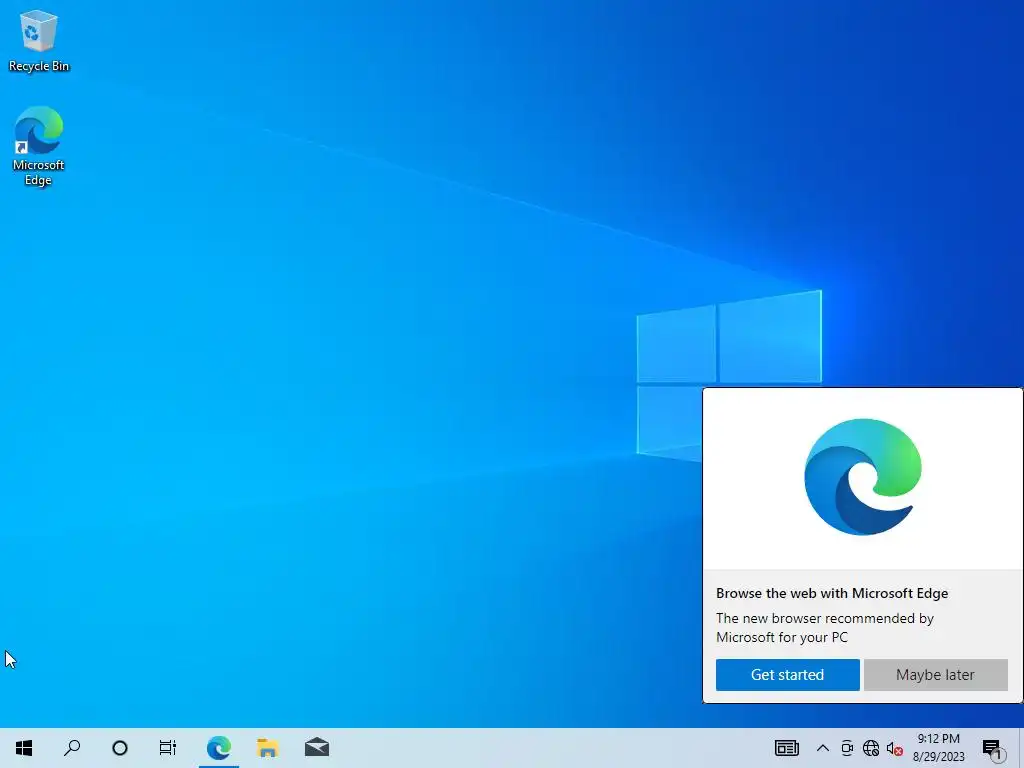Open News and interests widget
Screen dimensions: 1024x768
[x=786, y=748]
